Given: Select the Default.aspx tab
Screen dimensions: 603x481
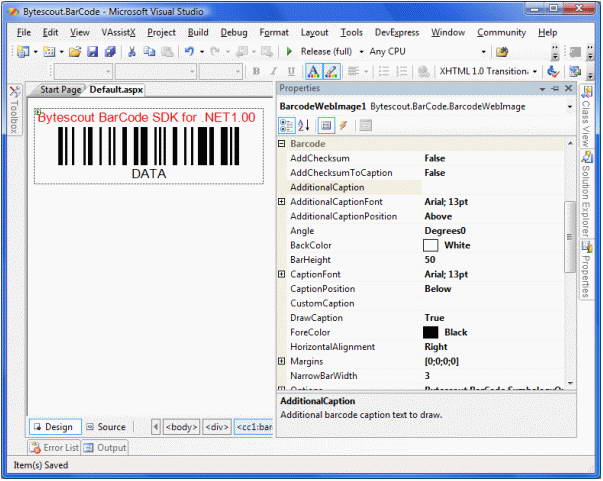Looking at the screenshot, I should coord(116,90).
